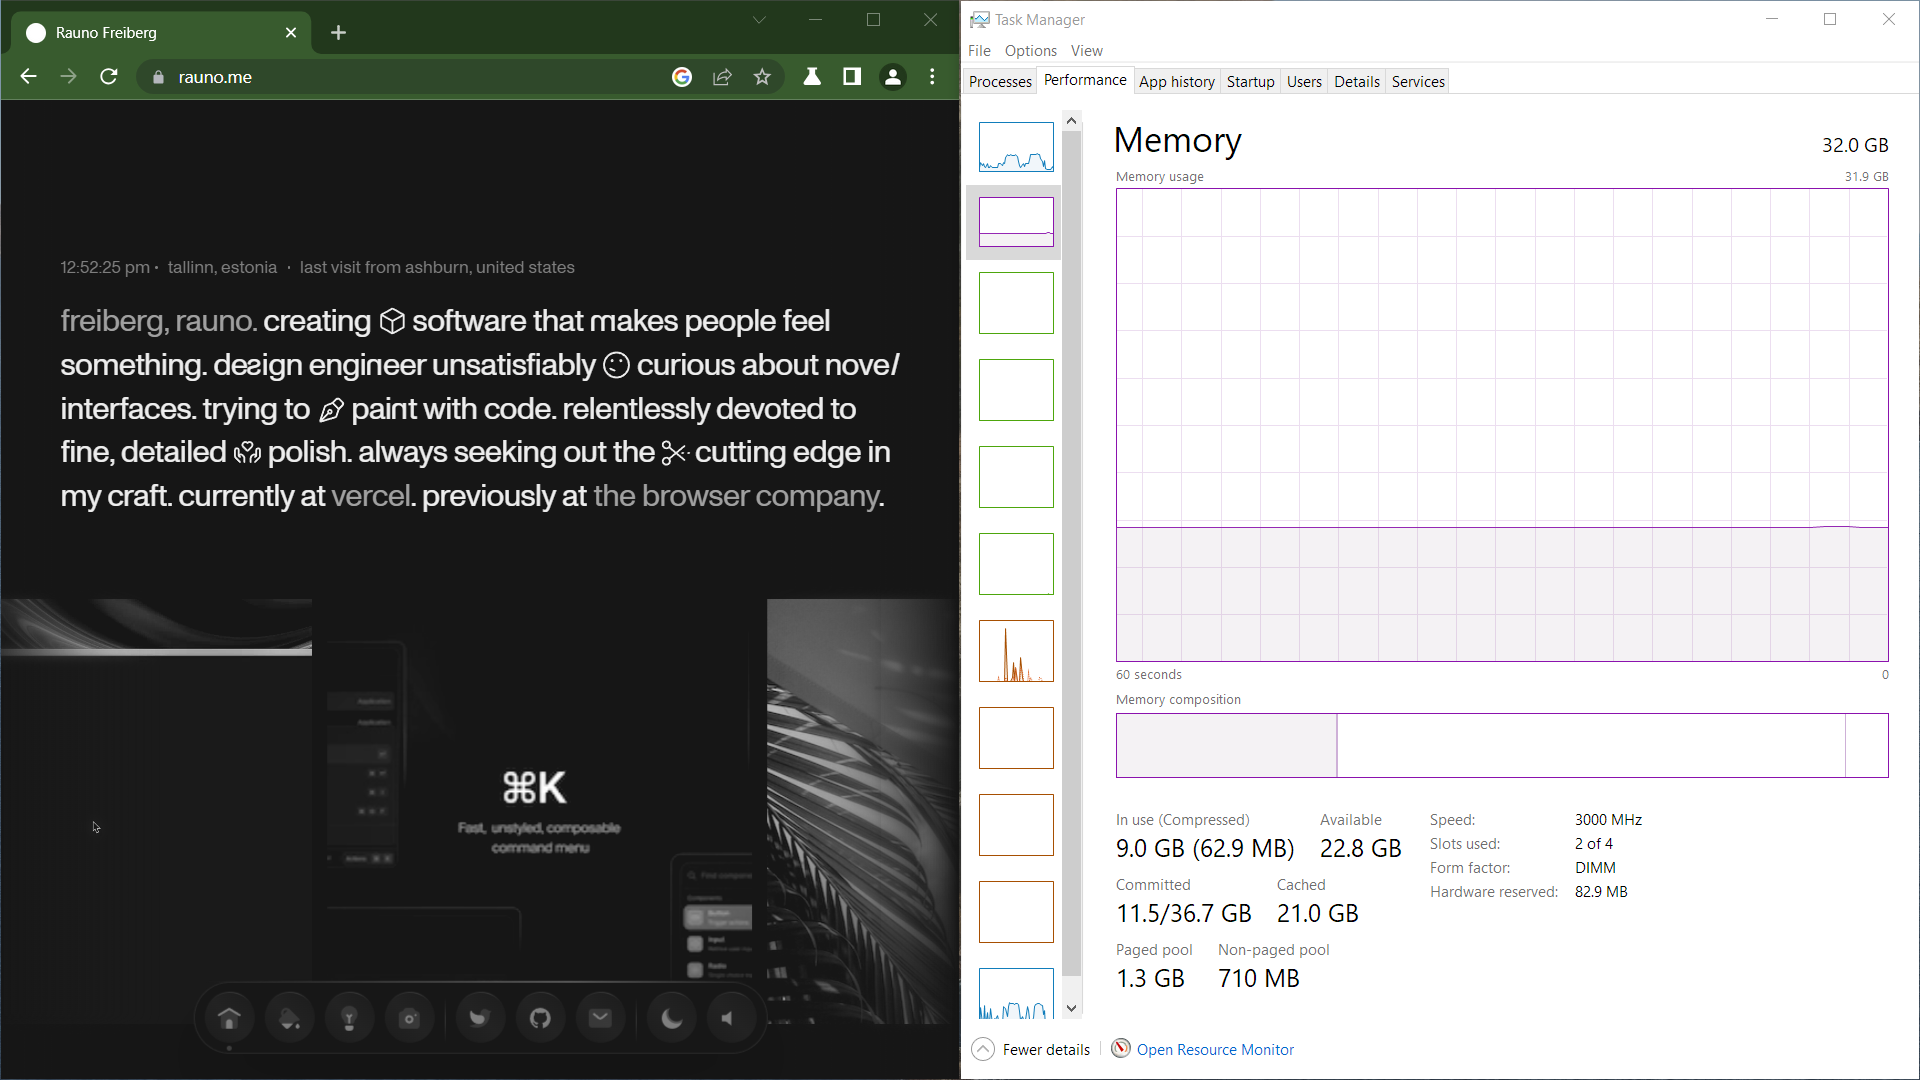Collapse details with Fewer details chevron
The height and width of the screenshot is (1080, 1920).
[983, 1049]
